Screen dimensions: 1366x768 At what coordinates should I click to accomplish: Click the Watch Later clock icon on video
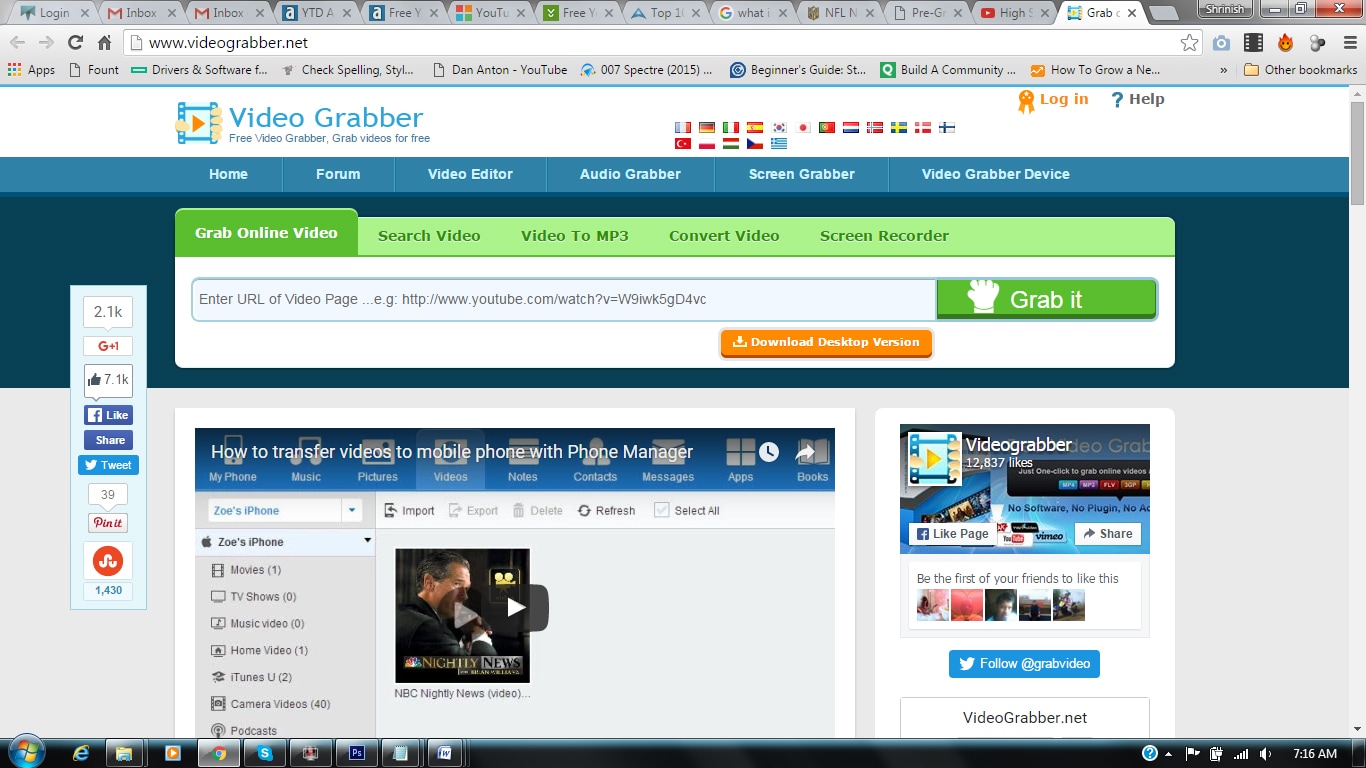768,452
